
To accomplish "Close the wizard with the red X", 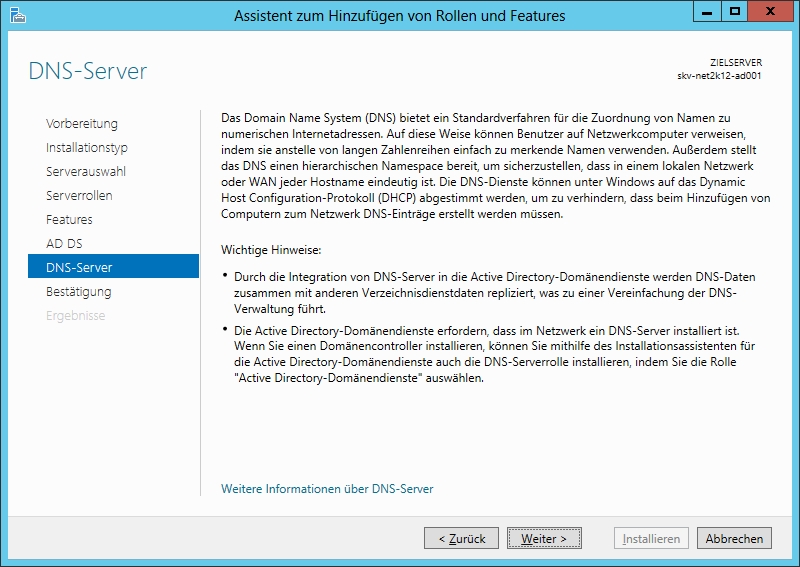I will tap(771, 13).
